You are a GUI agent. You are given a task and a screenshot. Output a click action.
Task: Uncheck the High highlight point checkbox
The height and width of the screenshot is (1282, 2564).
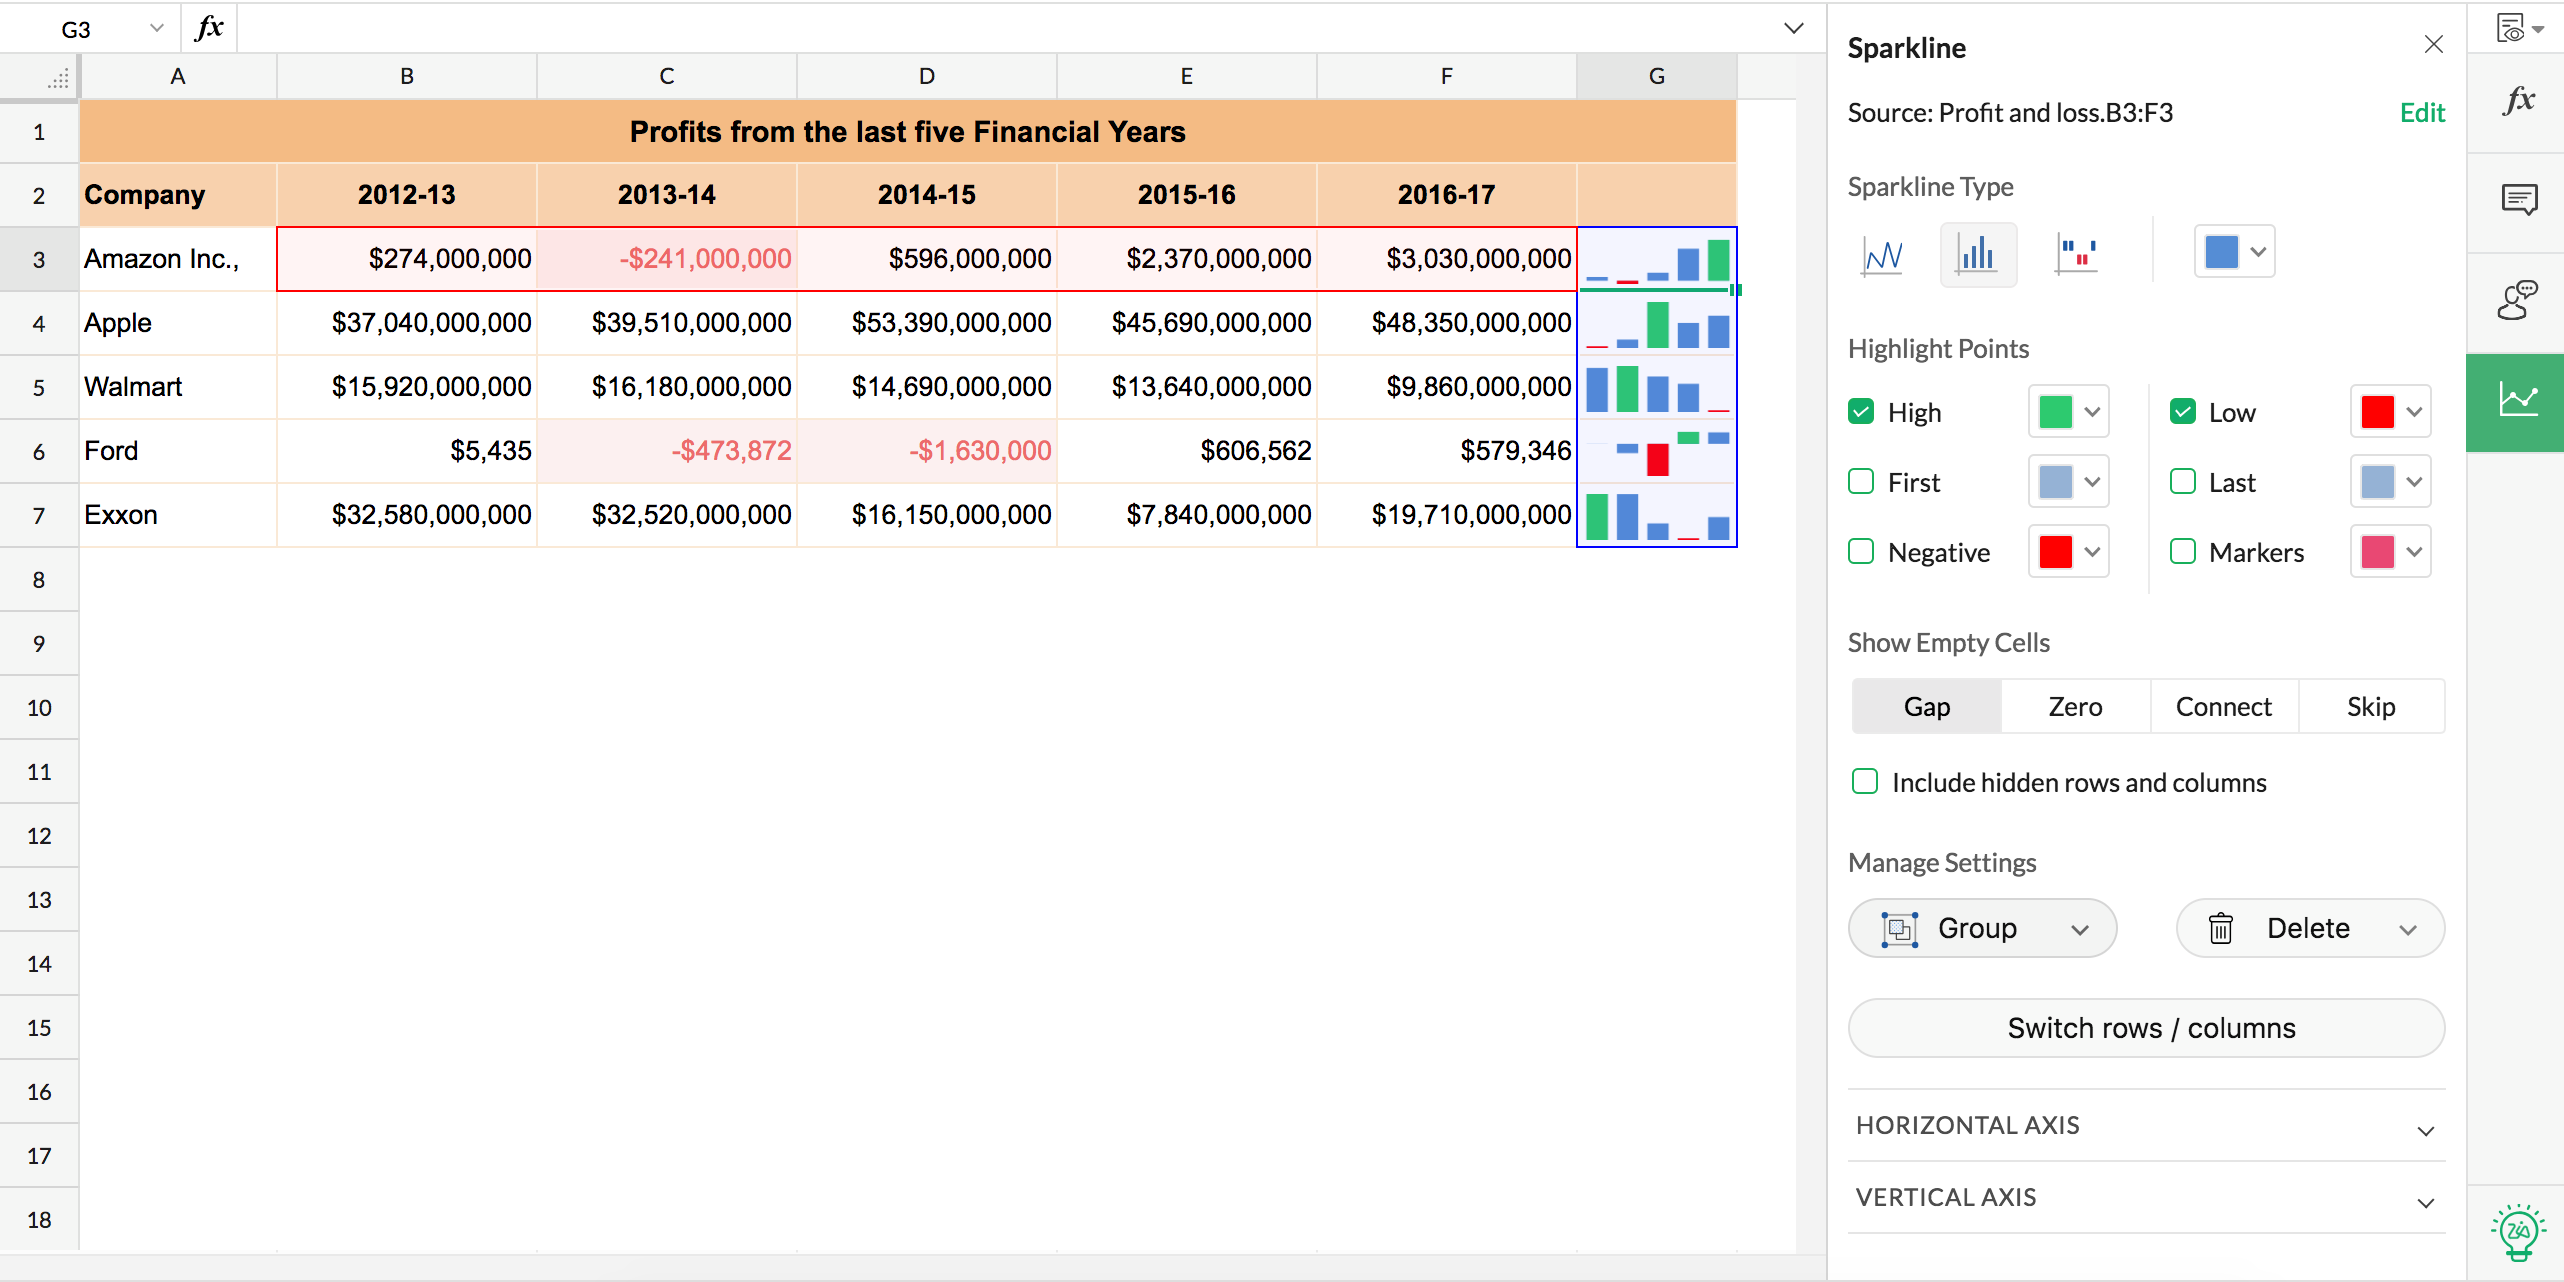tap(1861, 412)
